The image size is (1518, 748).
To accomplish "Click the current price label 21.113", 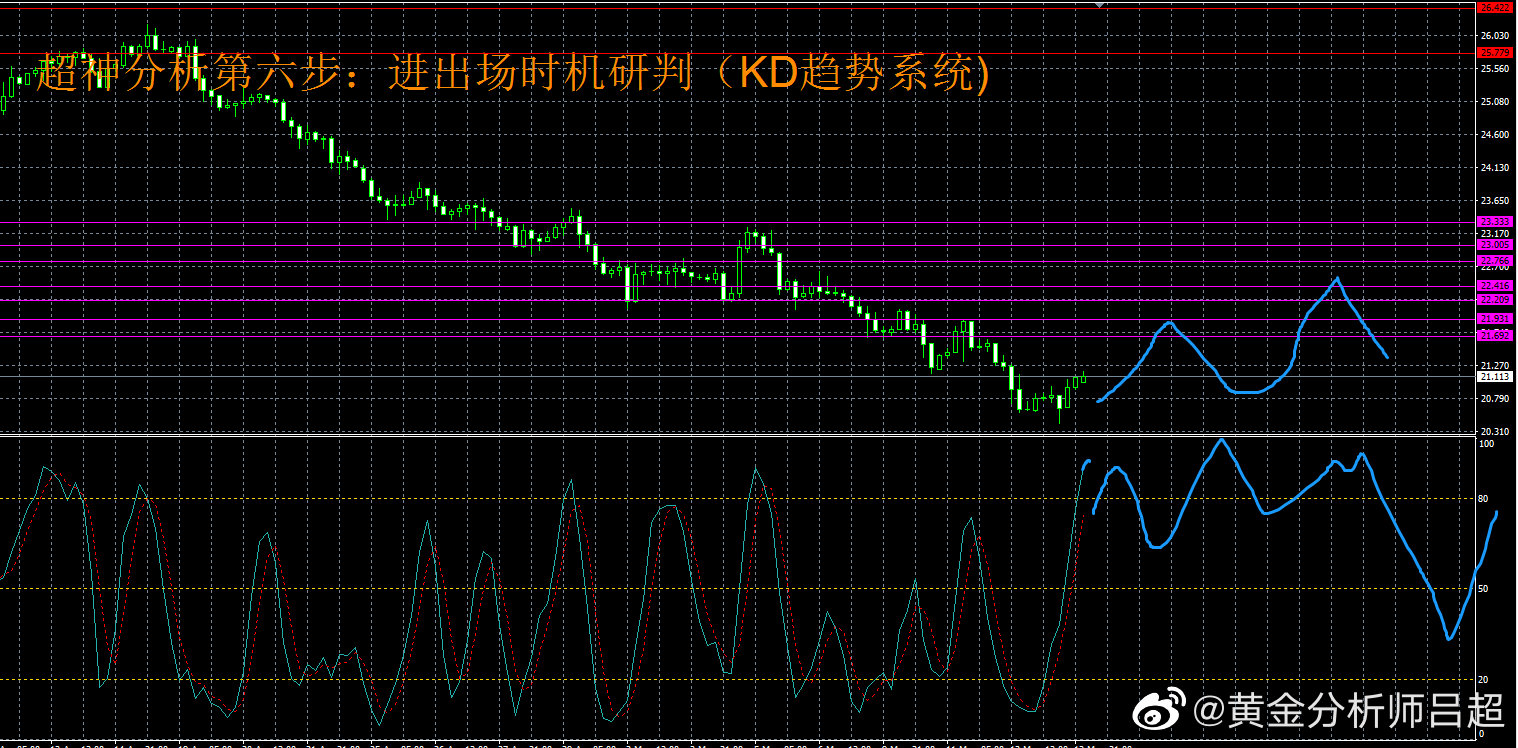I will pyautogui.click(x=1495, y=377).
